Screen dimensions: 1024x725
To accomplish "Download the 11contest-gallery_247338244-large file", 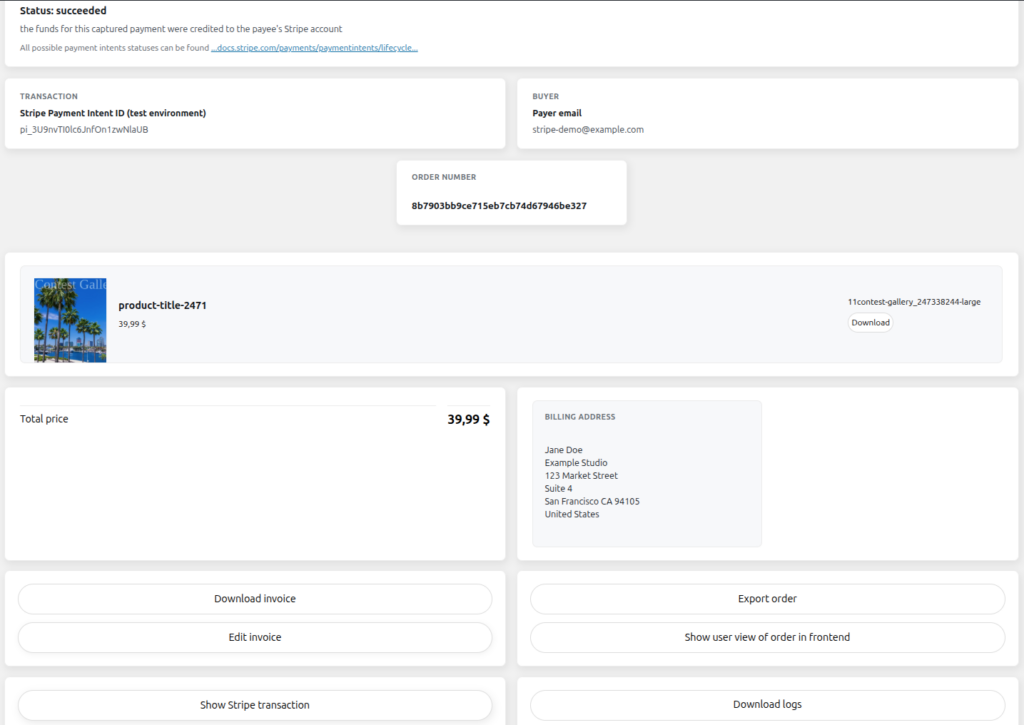I will click(870, 323).
